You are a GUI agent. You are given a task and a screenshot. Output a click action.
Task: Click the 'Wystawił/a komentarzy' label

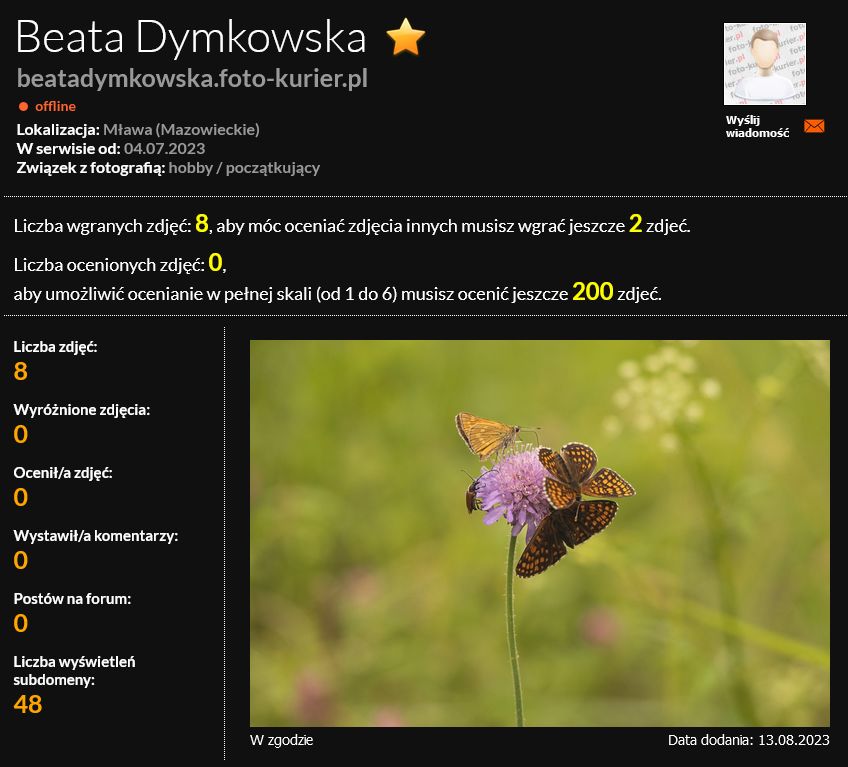click(96, 536)
